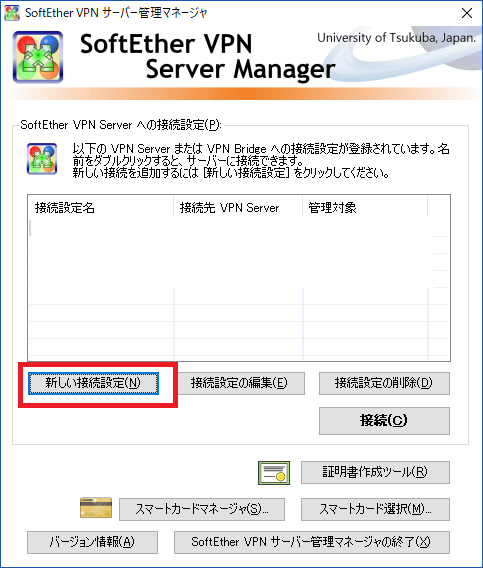Screen dimensions: 483x568
Task: Sort by 管理対象 column header
Action: (365, 208)
